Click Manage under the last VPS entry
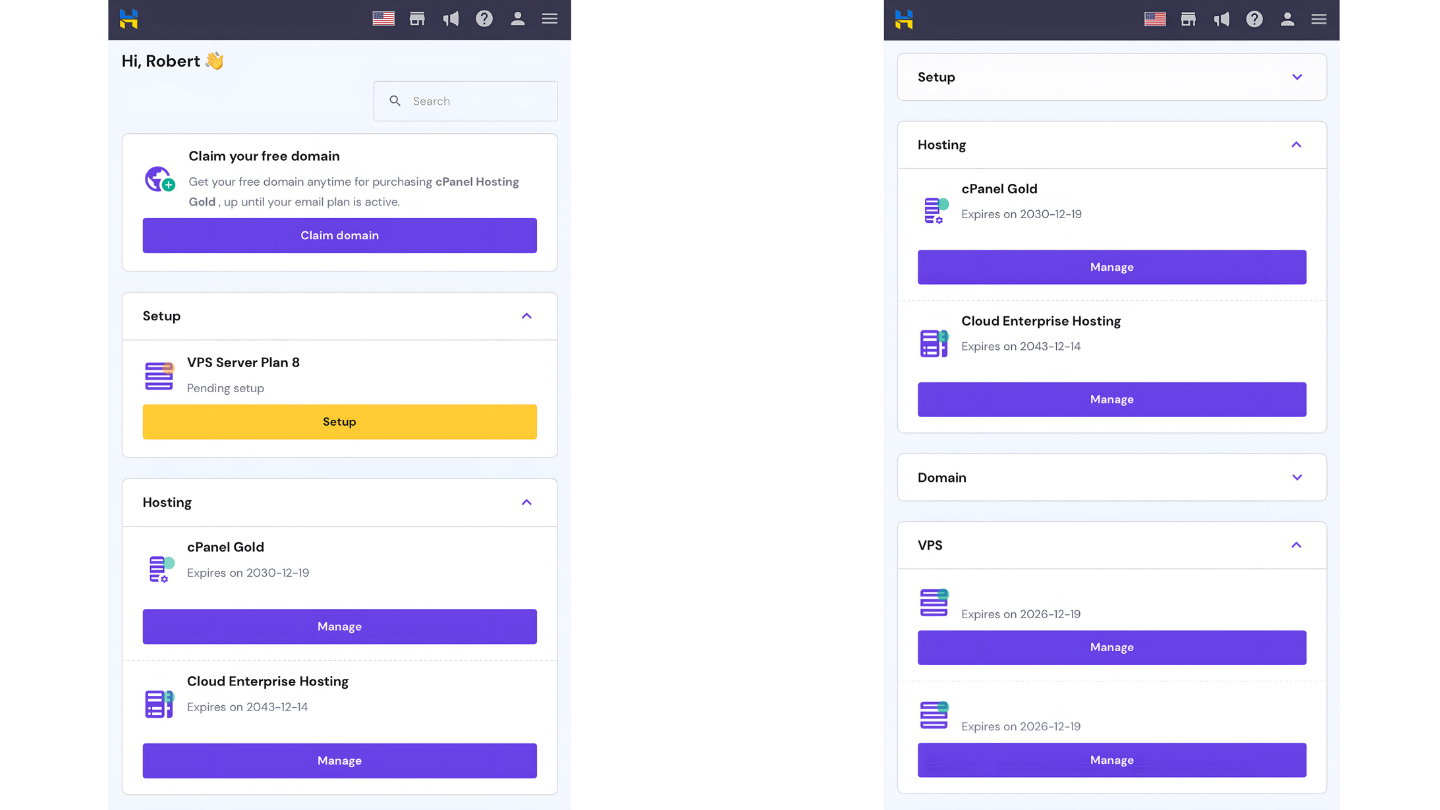The width and height of the screenshot is (1440, 810). 1111,760
